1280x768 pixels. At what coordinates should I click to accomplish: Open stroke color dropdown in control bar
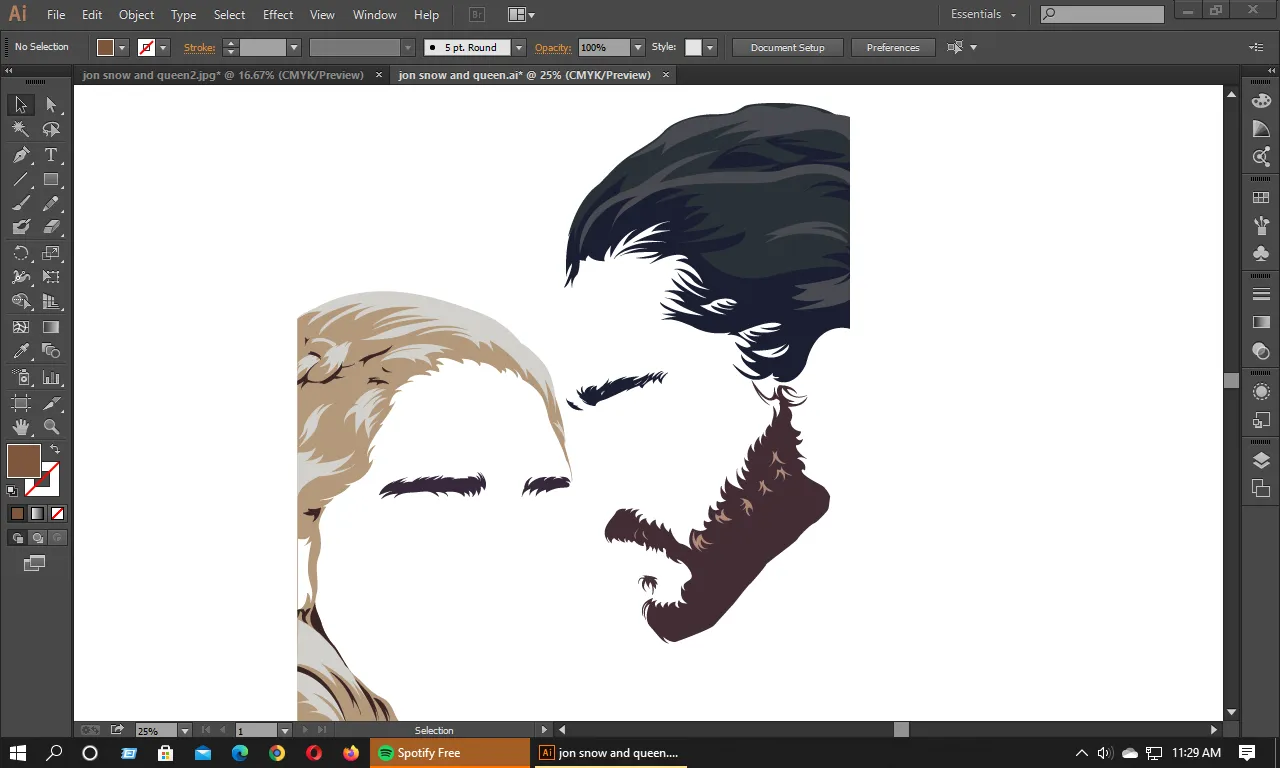pyautogui.click(x=164, y=47)
